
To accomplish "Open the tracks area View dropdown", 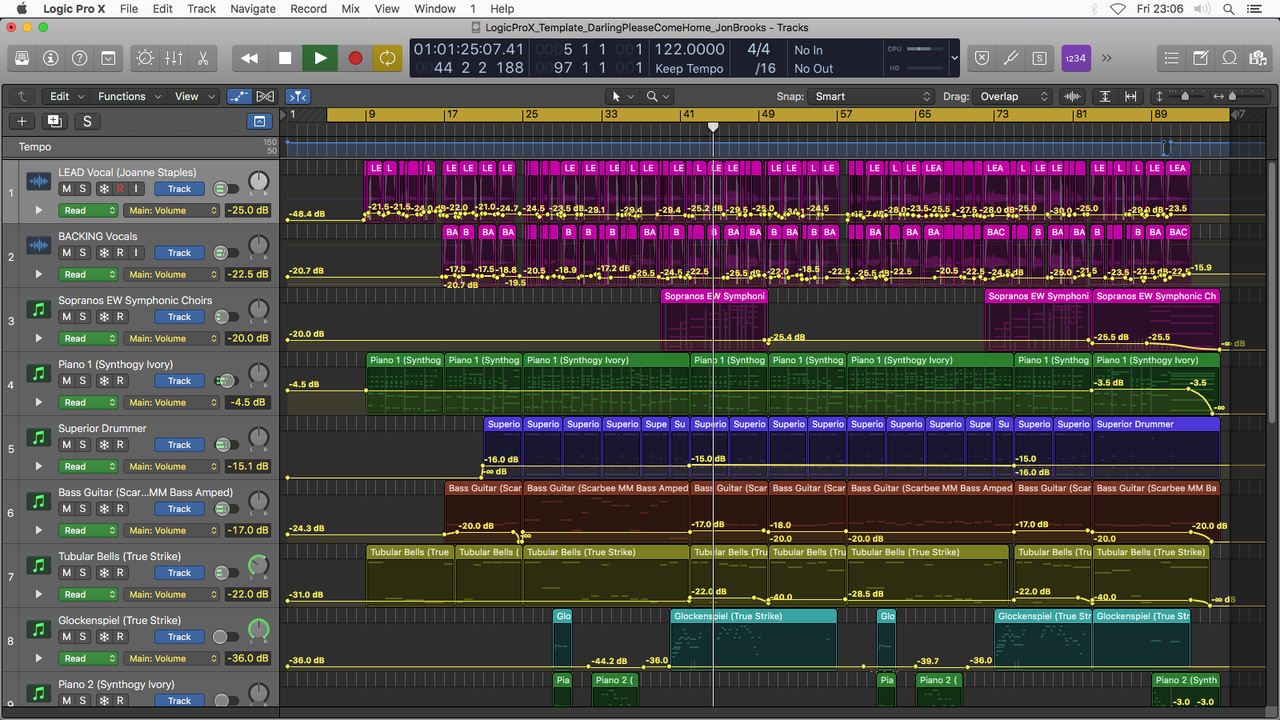I will [x=194, y=96].
